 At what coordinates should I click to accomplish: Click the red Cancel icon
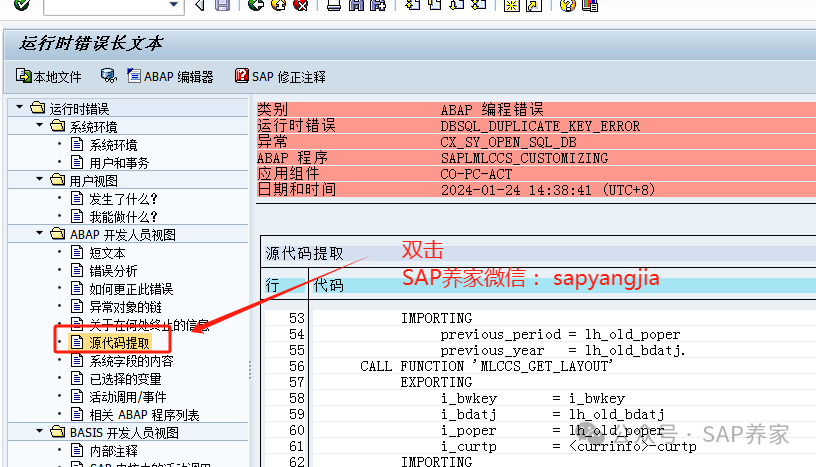pos(301,5)
